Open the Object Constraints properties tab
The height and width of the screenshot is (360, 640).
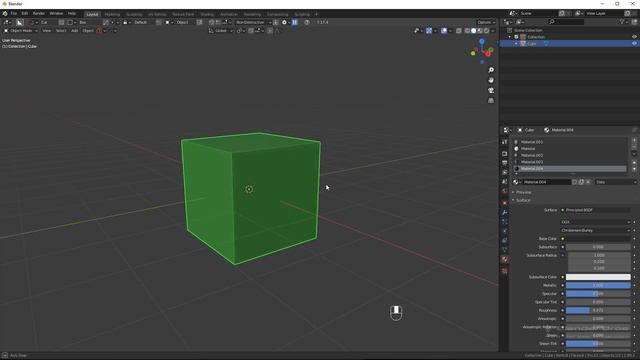pos(504,240)
